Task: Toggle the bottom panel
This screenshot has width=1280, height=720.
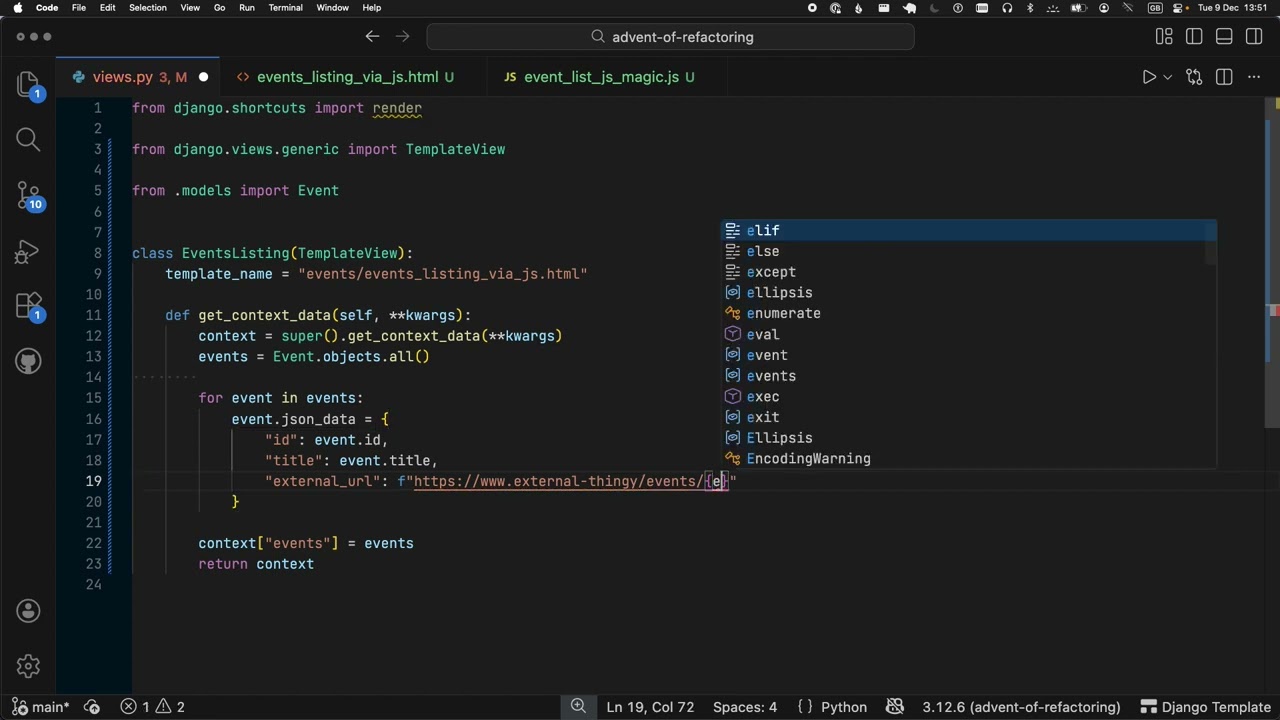Action: pos(1224,37)
